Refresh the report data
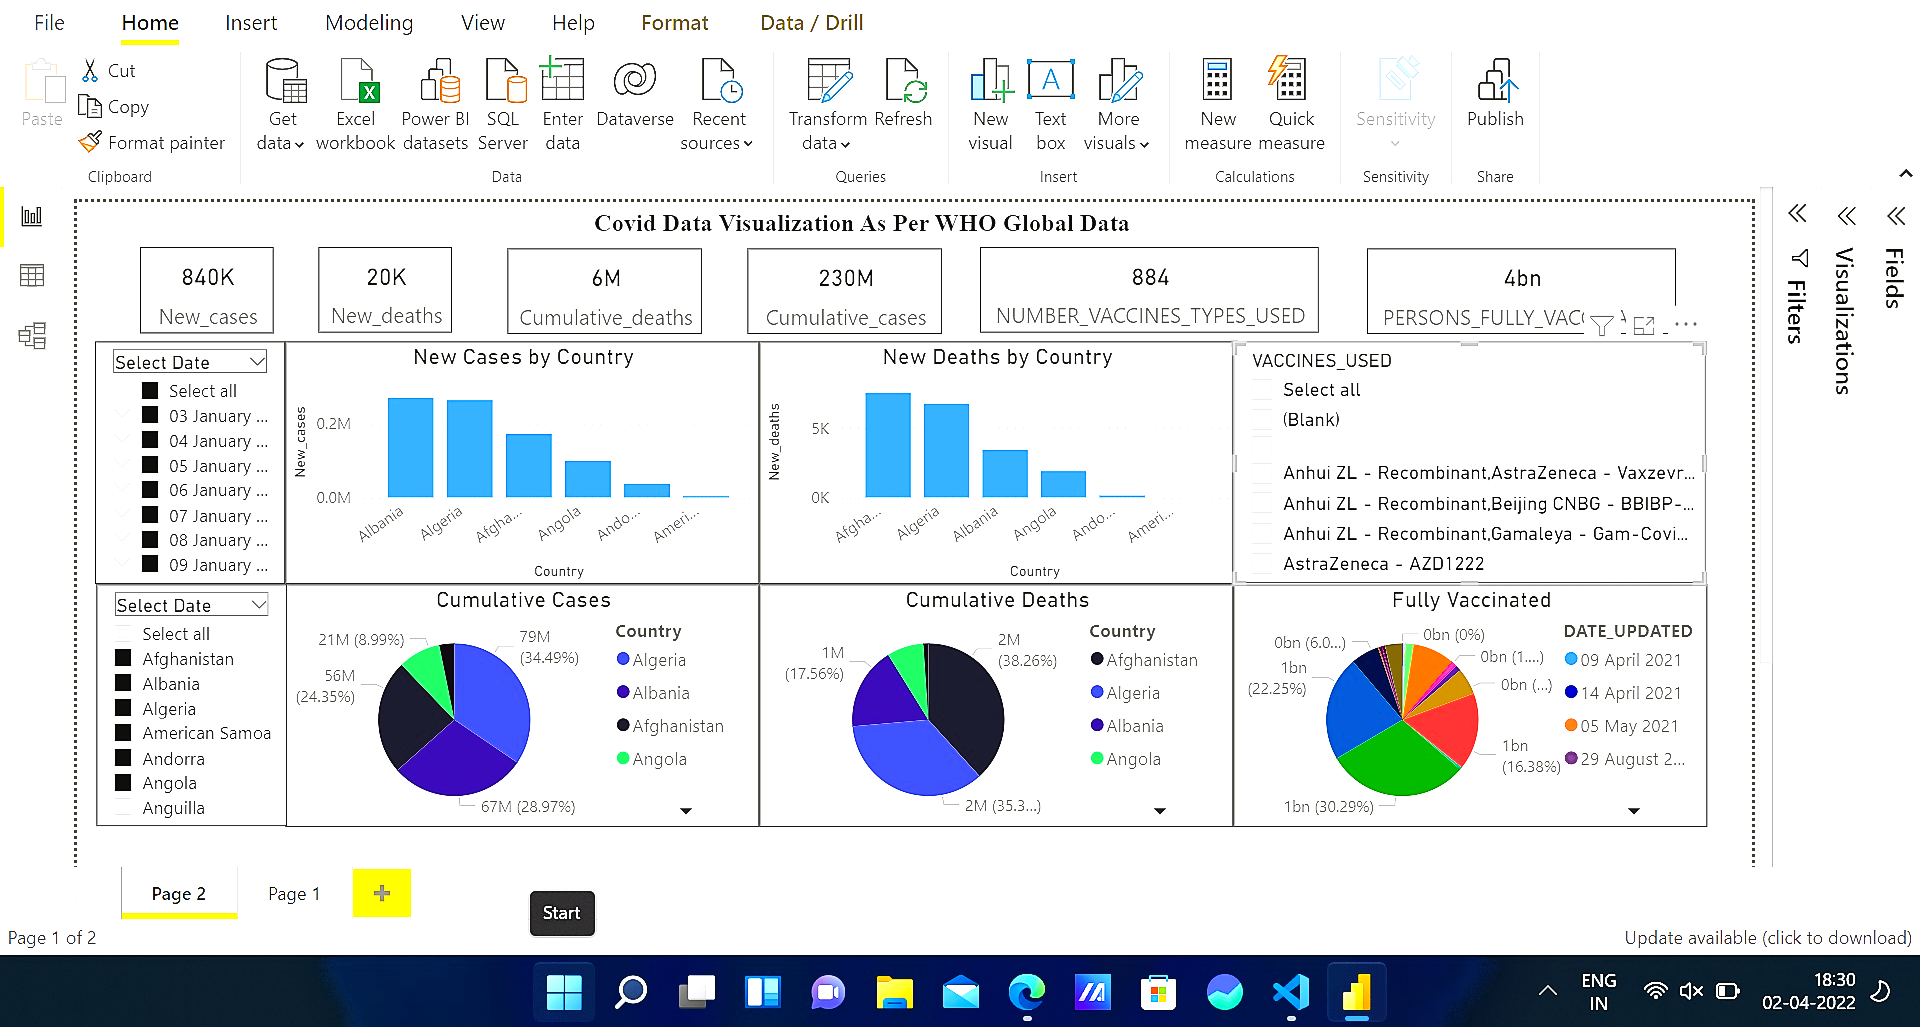This screenshot has width=1920, height=1027. click(x=903, y=82)
